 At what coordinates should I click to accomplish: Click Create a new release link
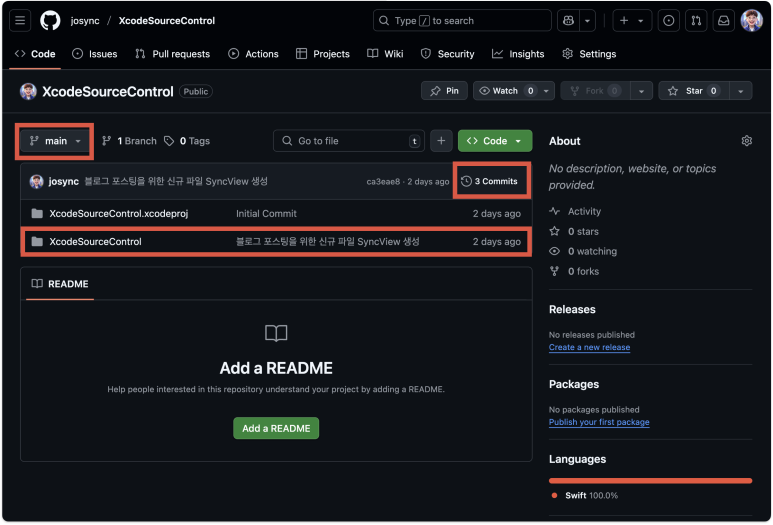pyautogui.click(x=590, y=347)
